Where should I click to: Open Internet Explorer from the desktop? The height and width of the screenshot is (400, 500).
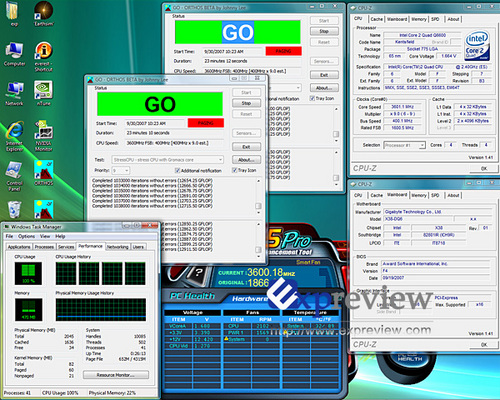[14, 136]
